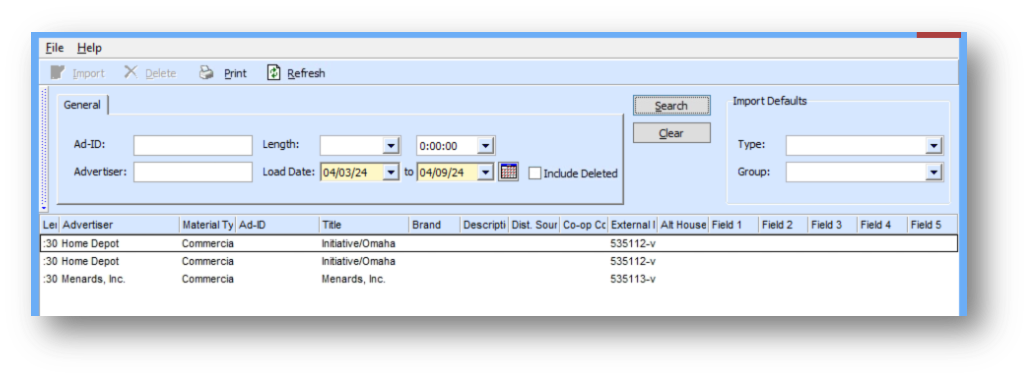Open the 04/03/24 start date dropdown
Screen dimensions: 1030x378
click(391, 172)
